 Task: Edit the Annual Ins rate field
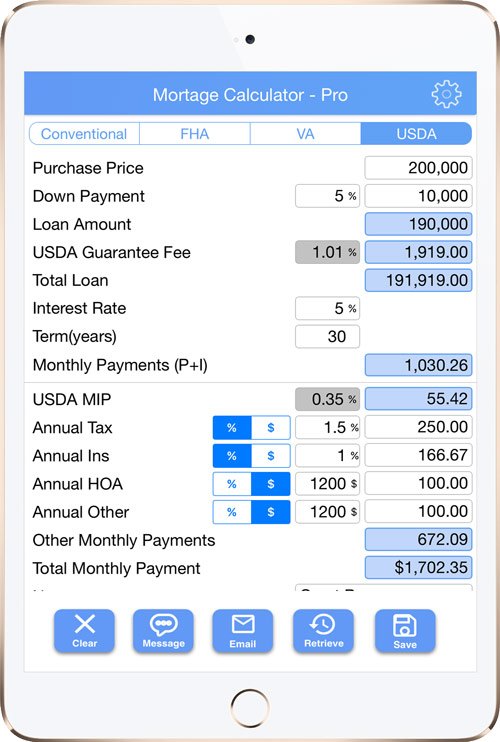pos(327,455)
